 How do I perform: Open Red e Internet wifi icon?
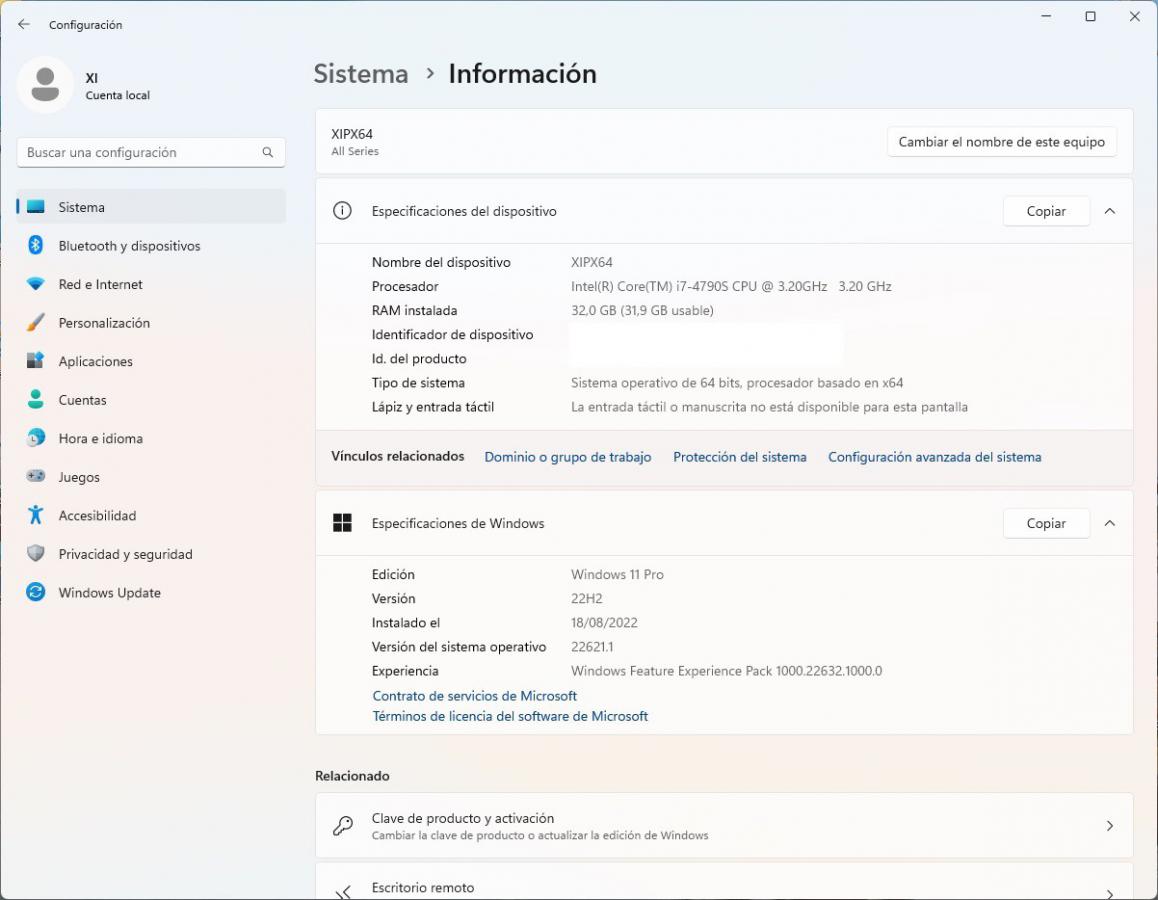pyautogui.click(x=36, y=285)
